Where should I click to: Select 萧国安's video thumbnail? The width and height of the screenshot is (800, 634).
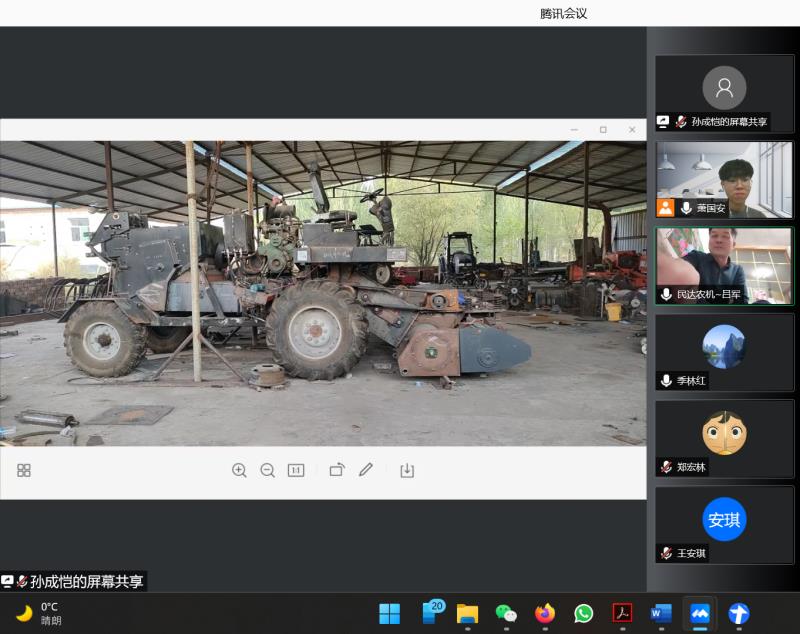[724, 178]
